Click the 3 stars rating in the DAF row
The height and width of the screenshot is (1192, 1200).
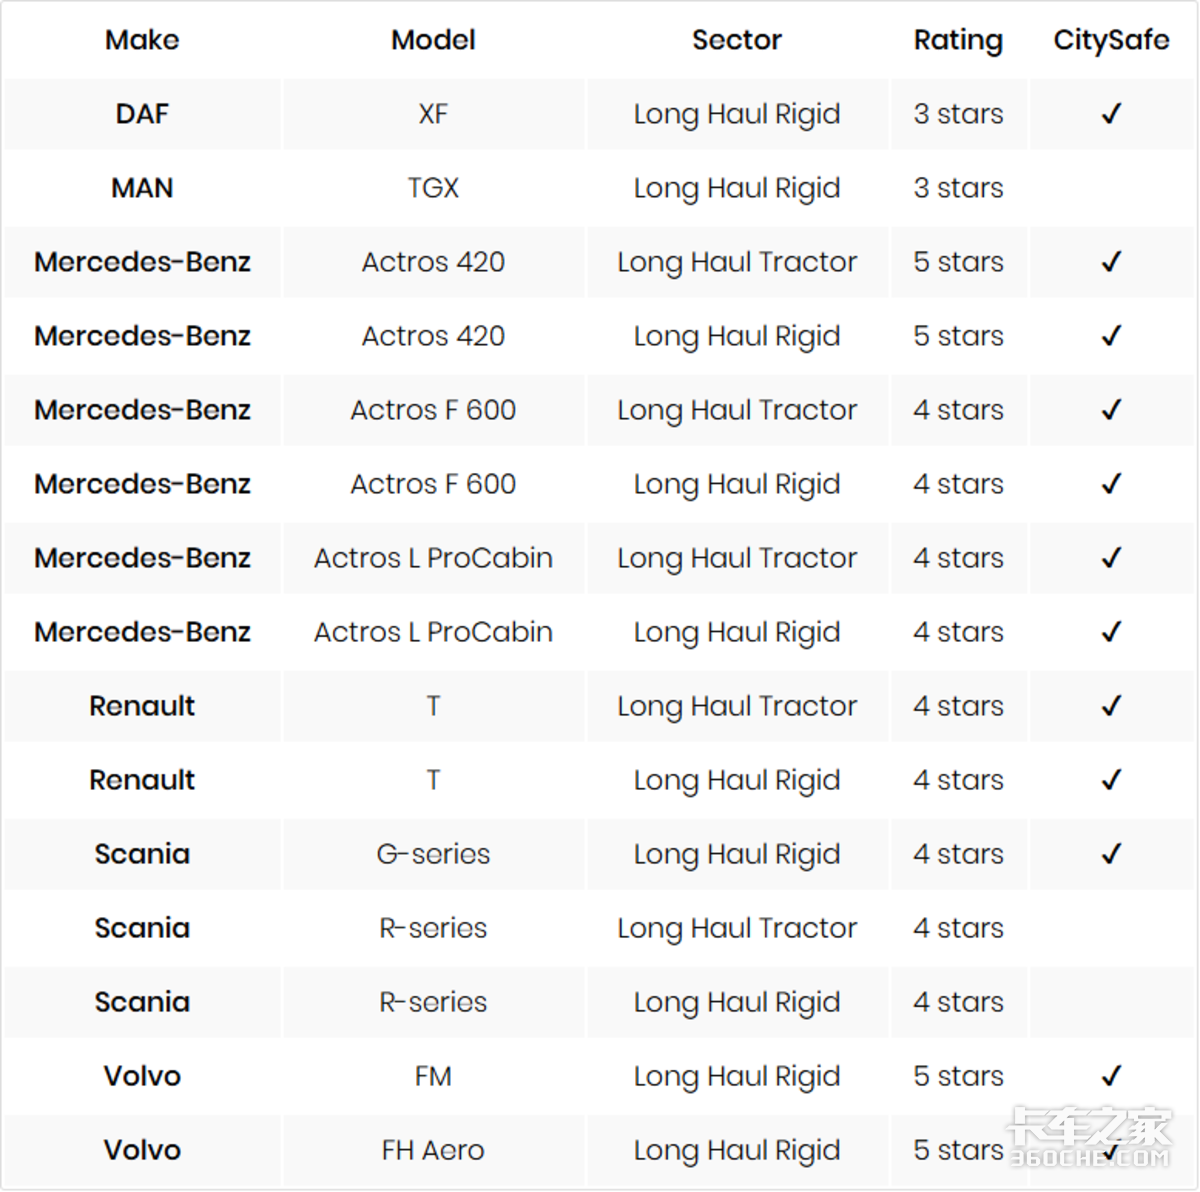tap(958, 114)
